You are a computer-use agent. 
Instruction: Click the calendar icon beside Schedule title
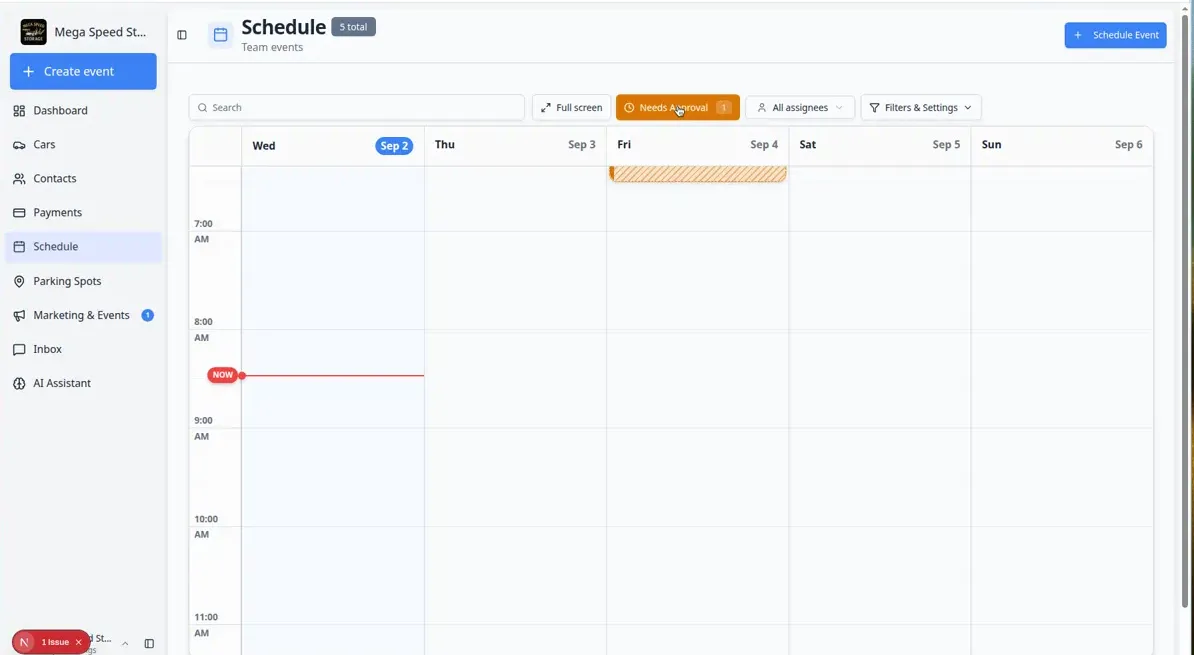tap(220, 35)
